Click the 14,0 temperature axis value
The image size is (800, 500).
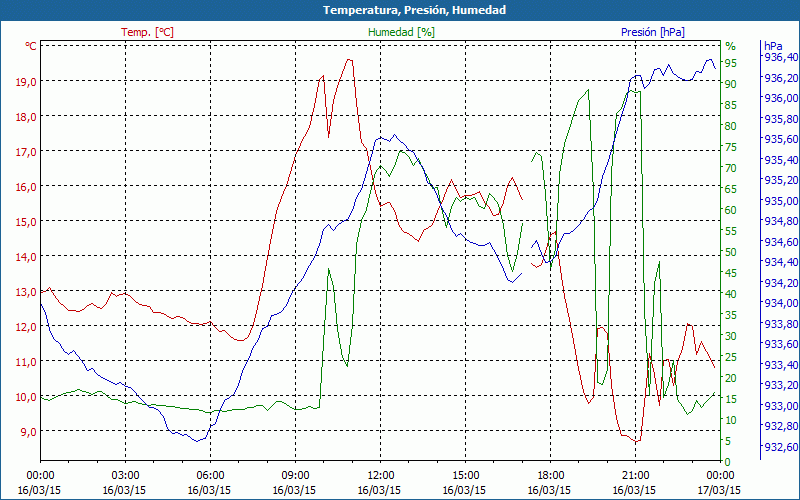click(26, 257)
